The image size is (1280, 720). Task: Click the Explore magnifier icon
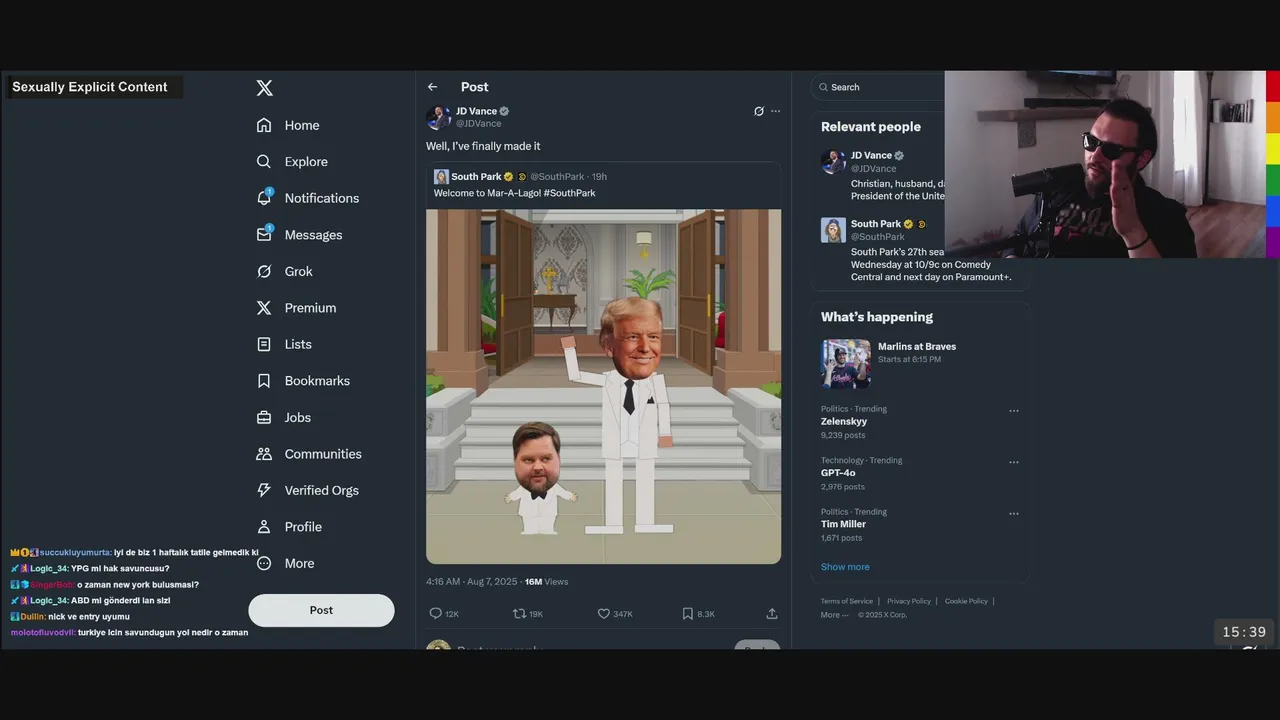[x=264, y=162]
